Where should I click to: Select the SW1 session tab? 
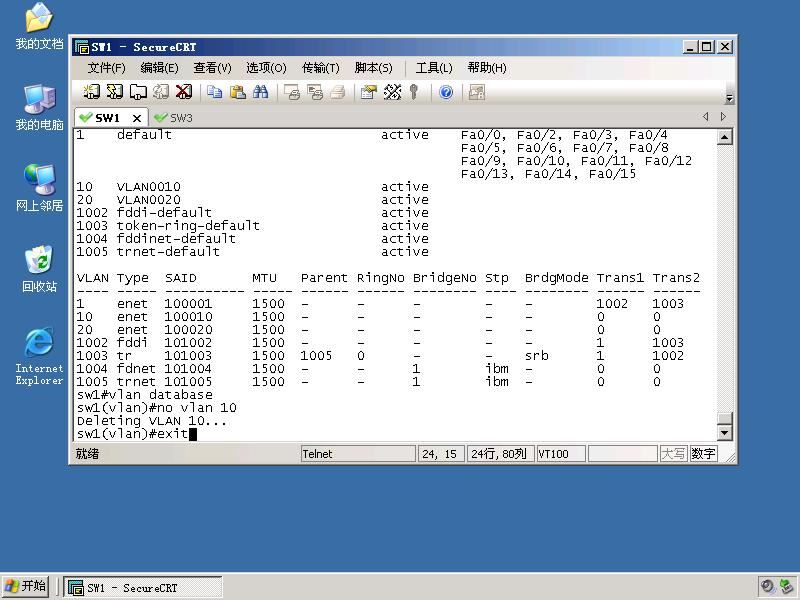coord(107,118)
